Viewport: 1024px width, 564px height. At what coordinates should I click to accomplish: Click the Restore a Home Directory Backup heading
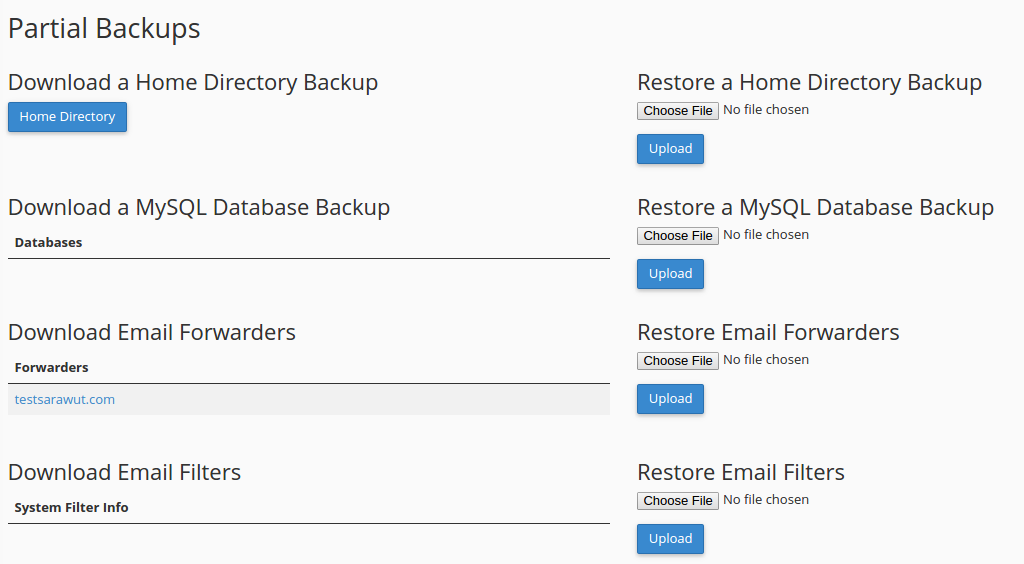click(809, 83)
